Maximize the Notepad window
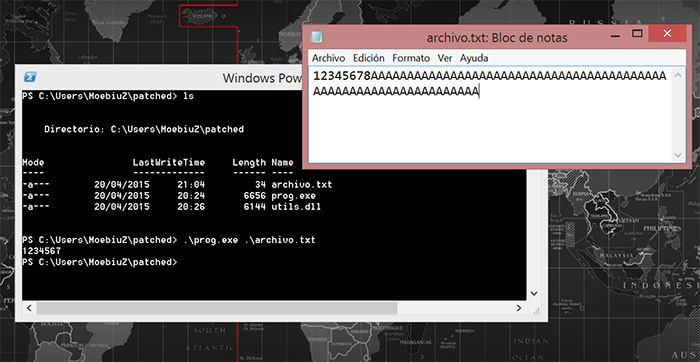 pyautogui.click(x=638, y=33)
